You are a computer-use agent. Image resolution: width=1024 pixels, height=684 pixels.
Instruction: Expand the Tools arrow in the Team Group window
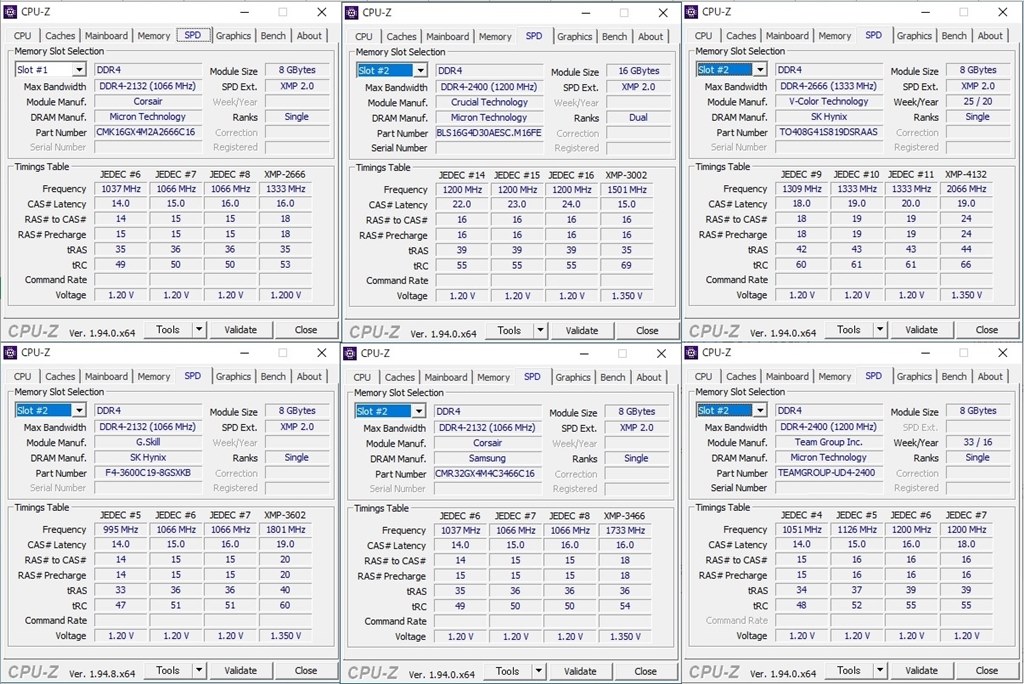[880, 670]
